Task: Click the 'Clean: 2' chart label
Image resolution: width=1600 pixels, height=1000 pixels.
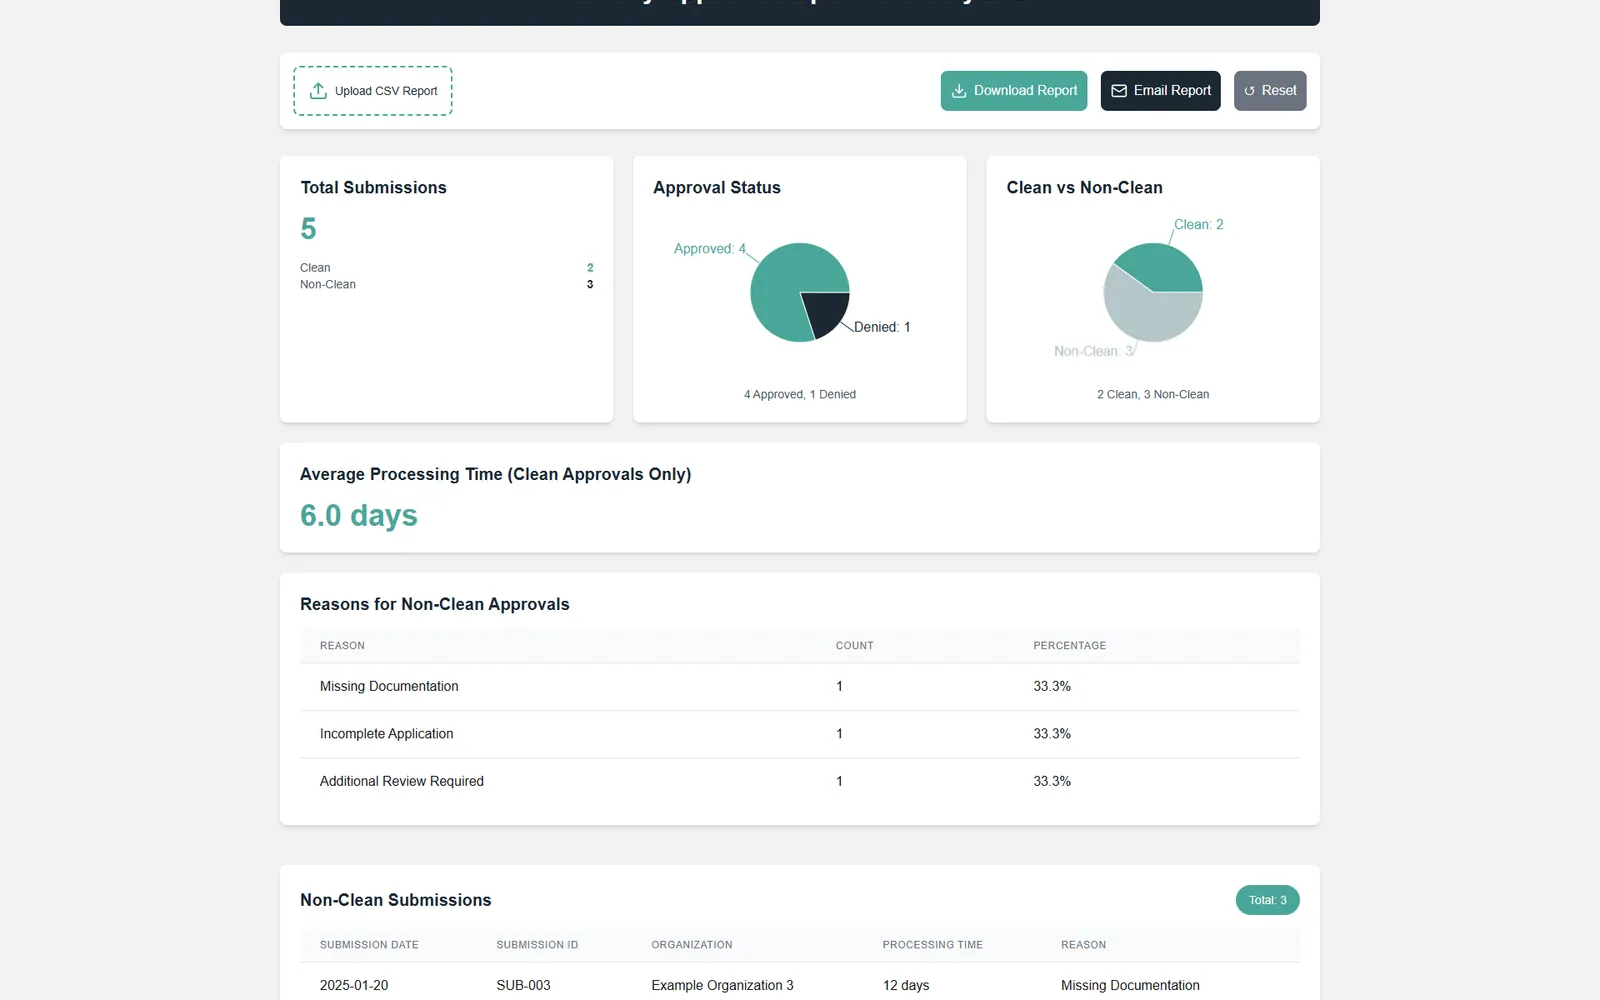Action: pyautogui.click(x=1198, y=225)
